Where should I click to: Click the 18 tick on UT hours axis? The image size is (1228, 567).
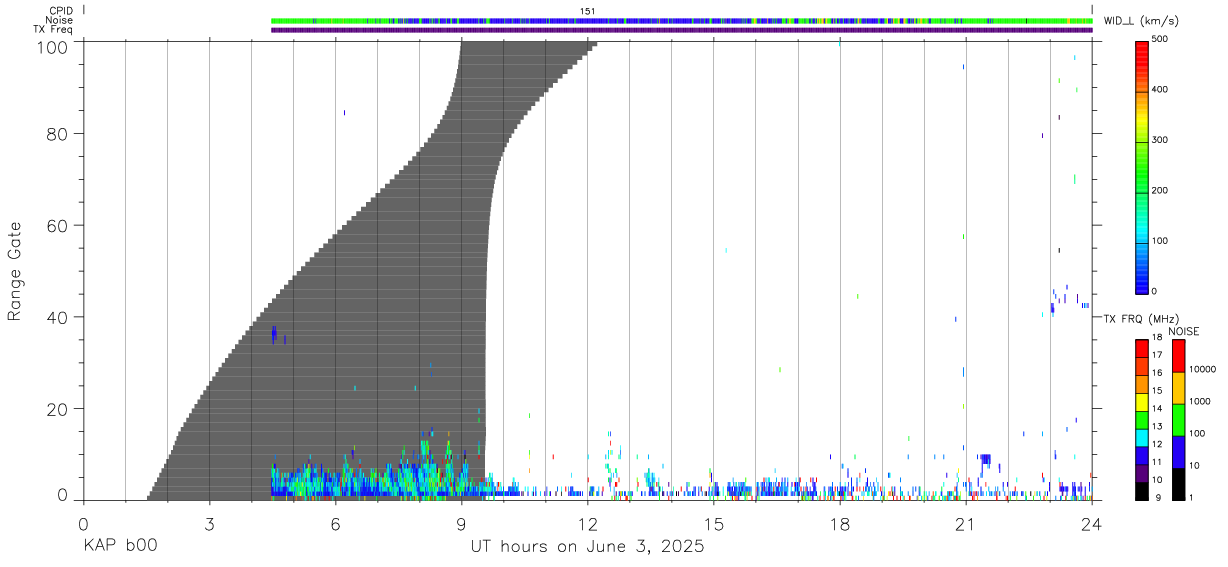pyautogui.click(x=840, y=523)
